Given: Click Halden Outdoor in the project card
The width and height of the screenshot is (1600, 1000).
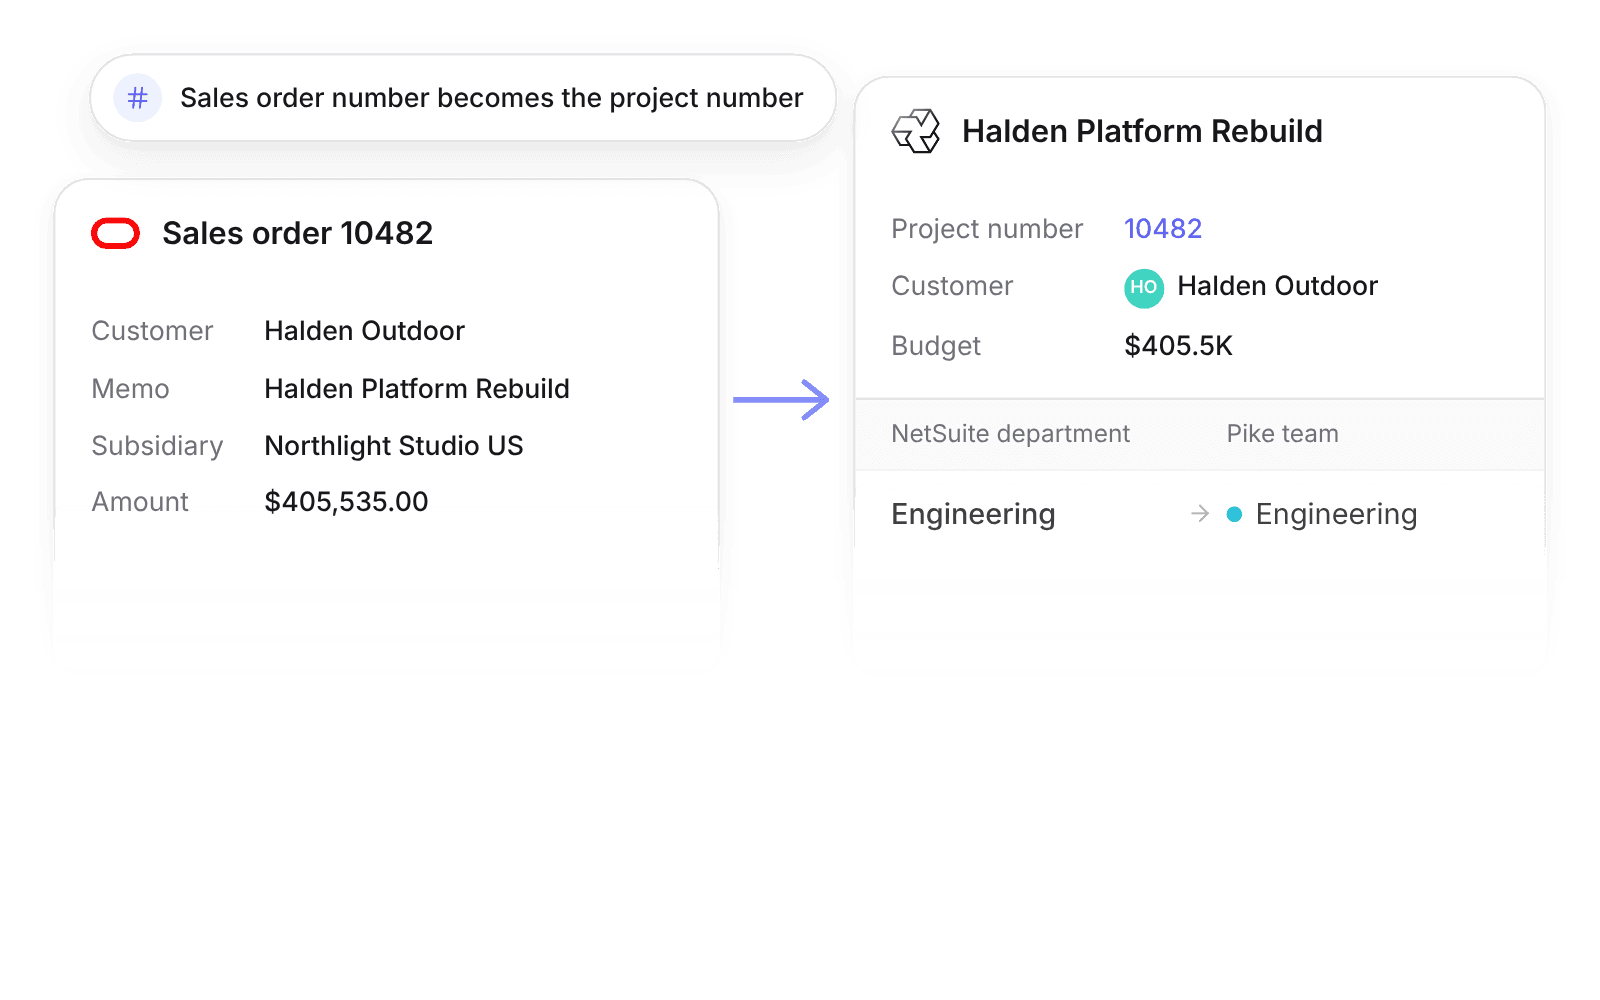Looking at the screenshot, I should pos(1278,286).
